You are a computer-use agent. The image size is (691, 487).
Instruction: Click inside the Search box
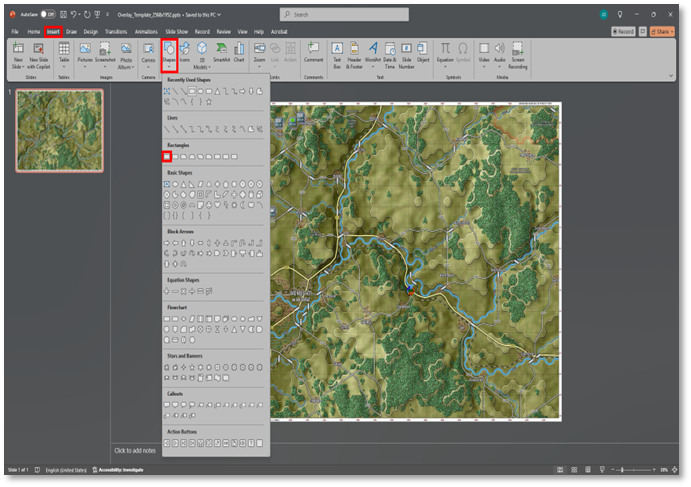click(344, 14)
